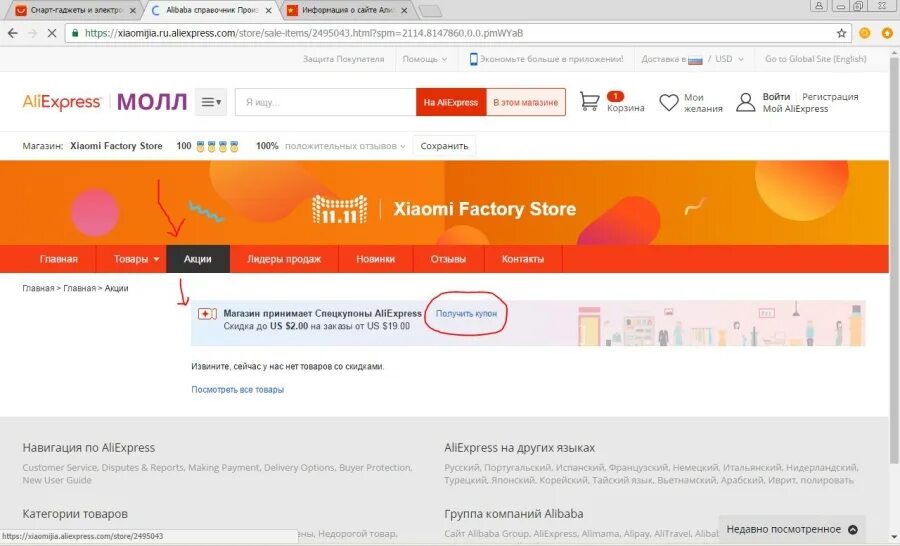900x546 pixels.
Task: Open the Новинки menu item
Action: coord(375,259)
